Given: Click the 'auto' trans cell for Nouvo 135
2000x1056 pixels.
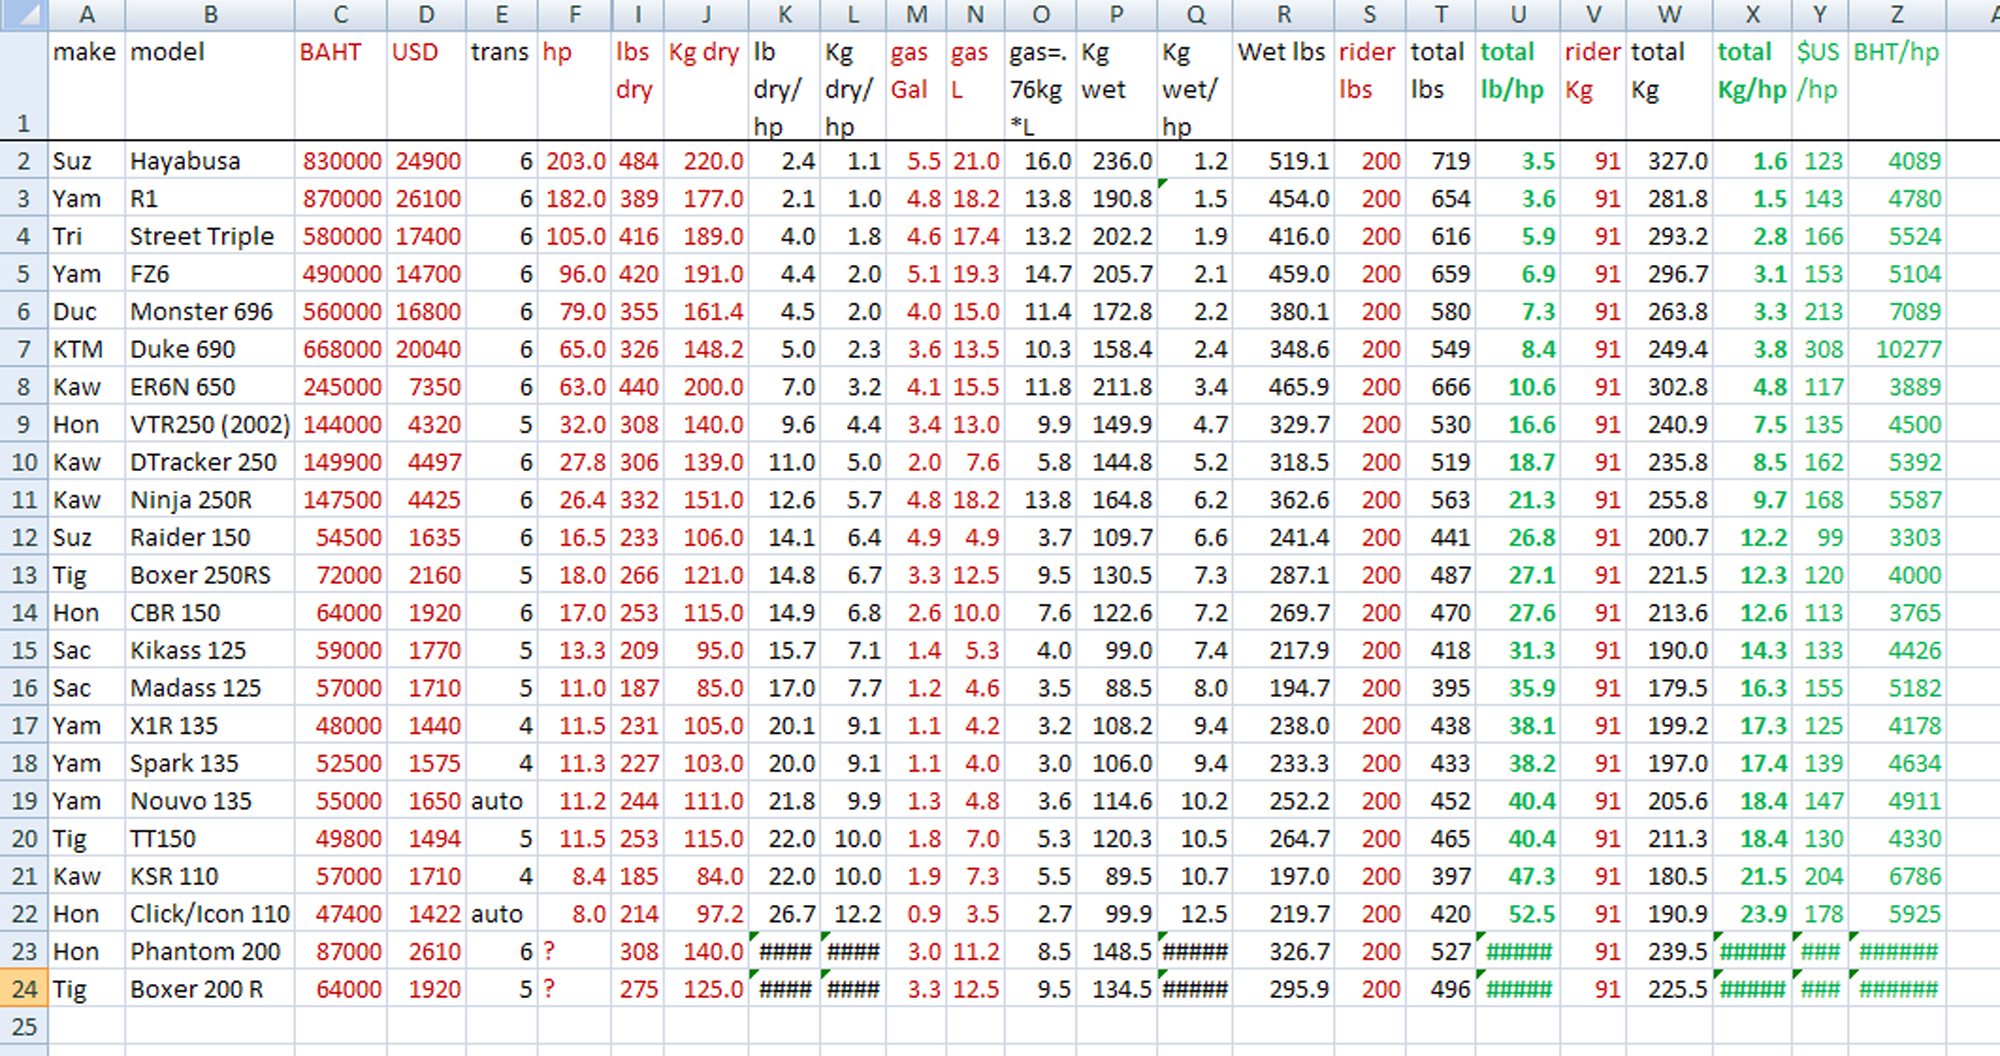Looking at the screenshot, I should [x=498, y=801].
